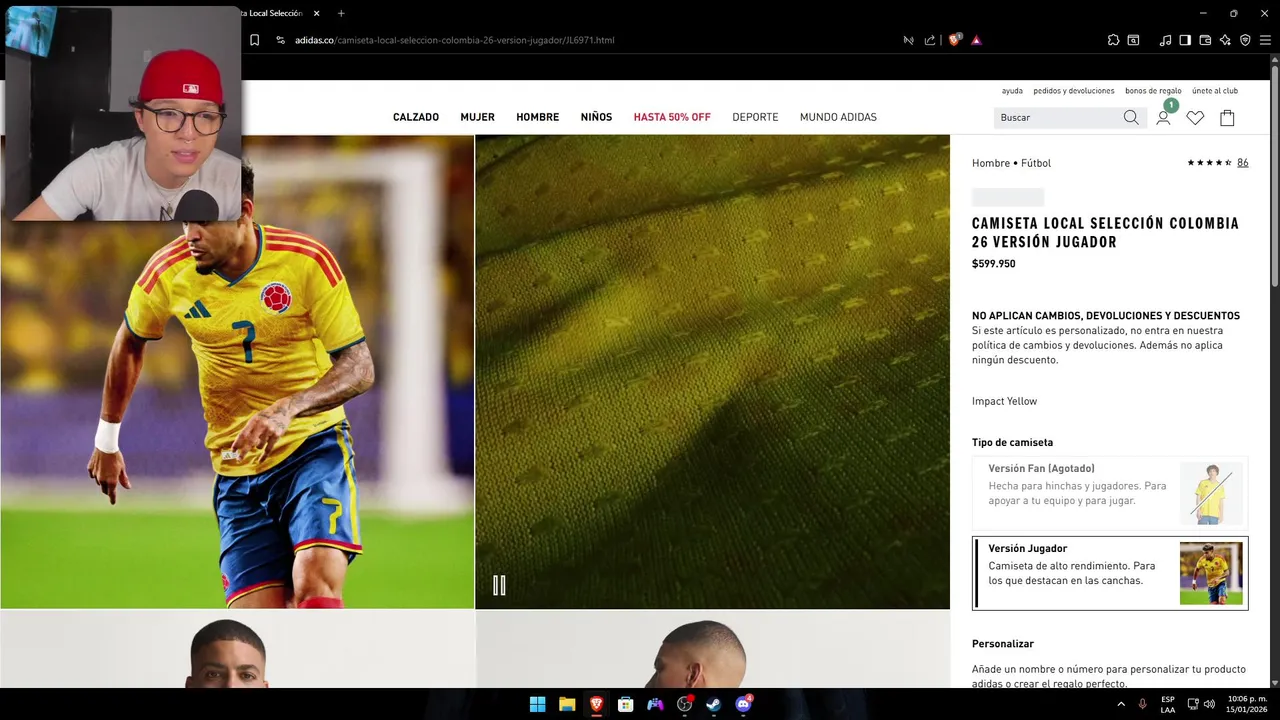Open the player running product photo
The width and height of the screenshot is (1280, 720).
click(237, 372)
